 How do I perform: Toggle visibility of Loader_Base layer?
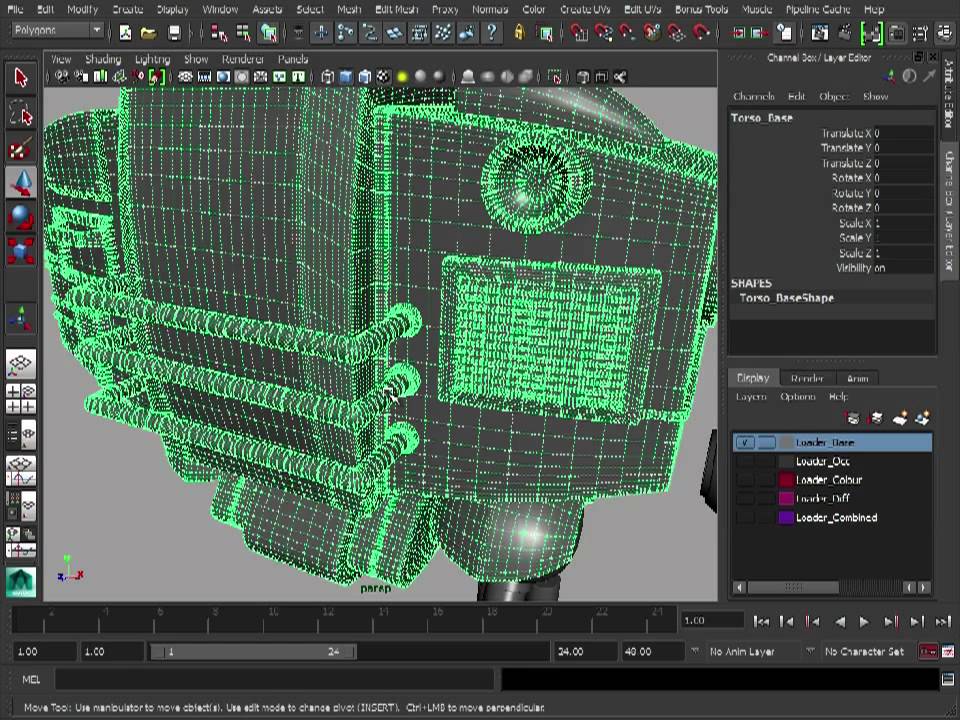click(744, 443)
